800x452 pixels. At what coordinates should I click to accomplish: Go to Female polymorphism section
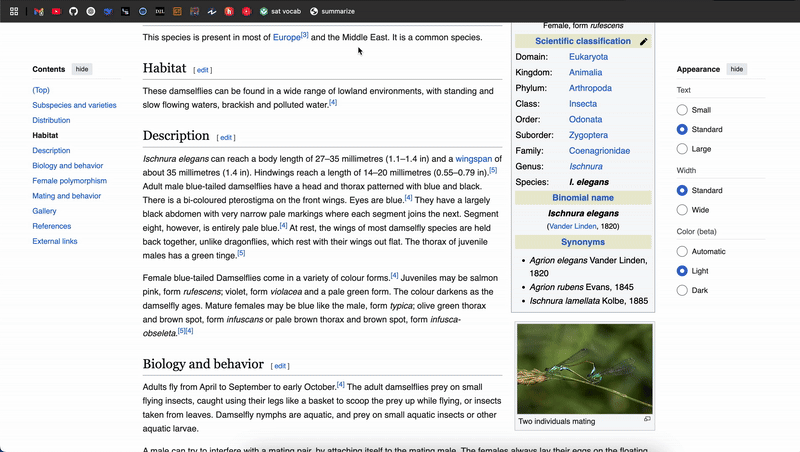[x=69, y=181]
